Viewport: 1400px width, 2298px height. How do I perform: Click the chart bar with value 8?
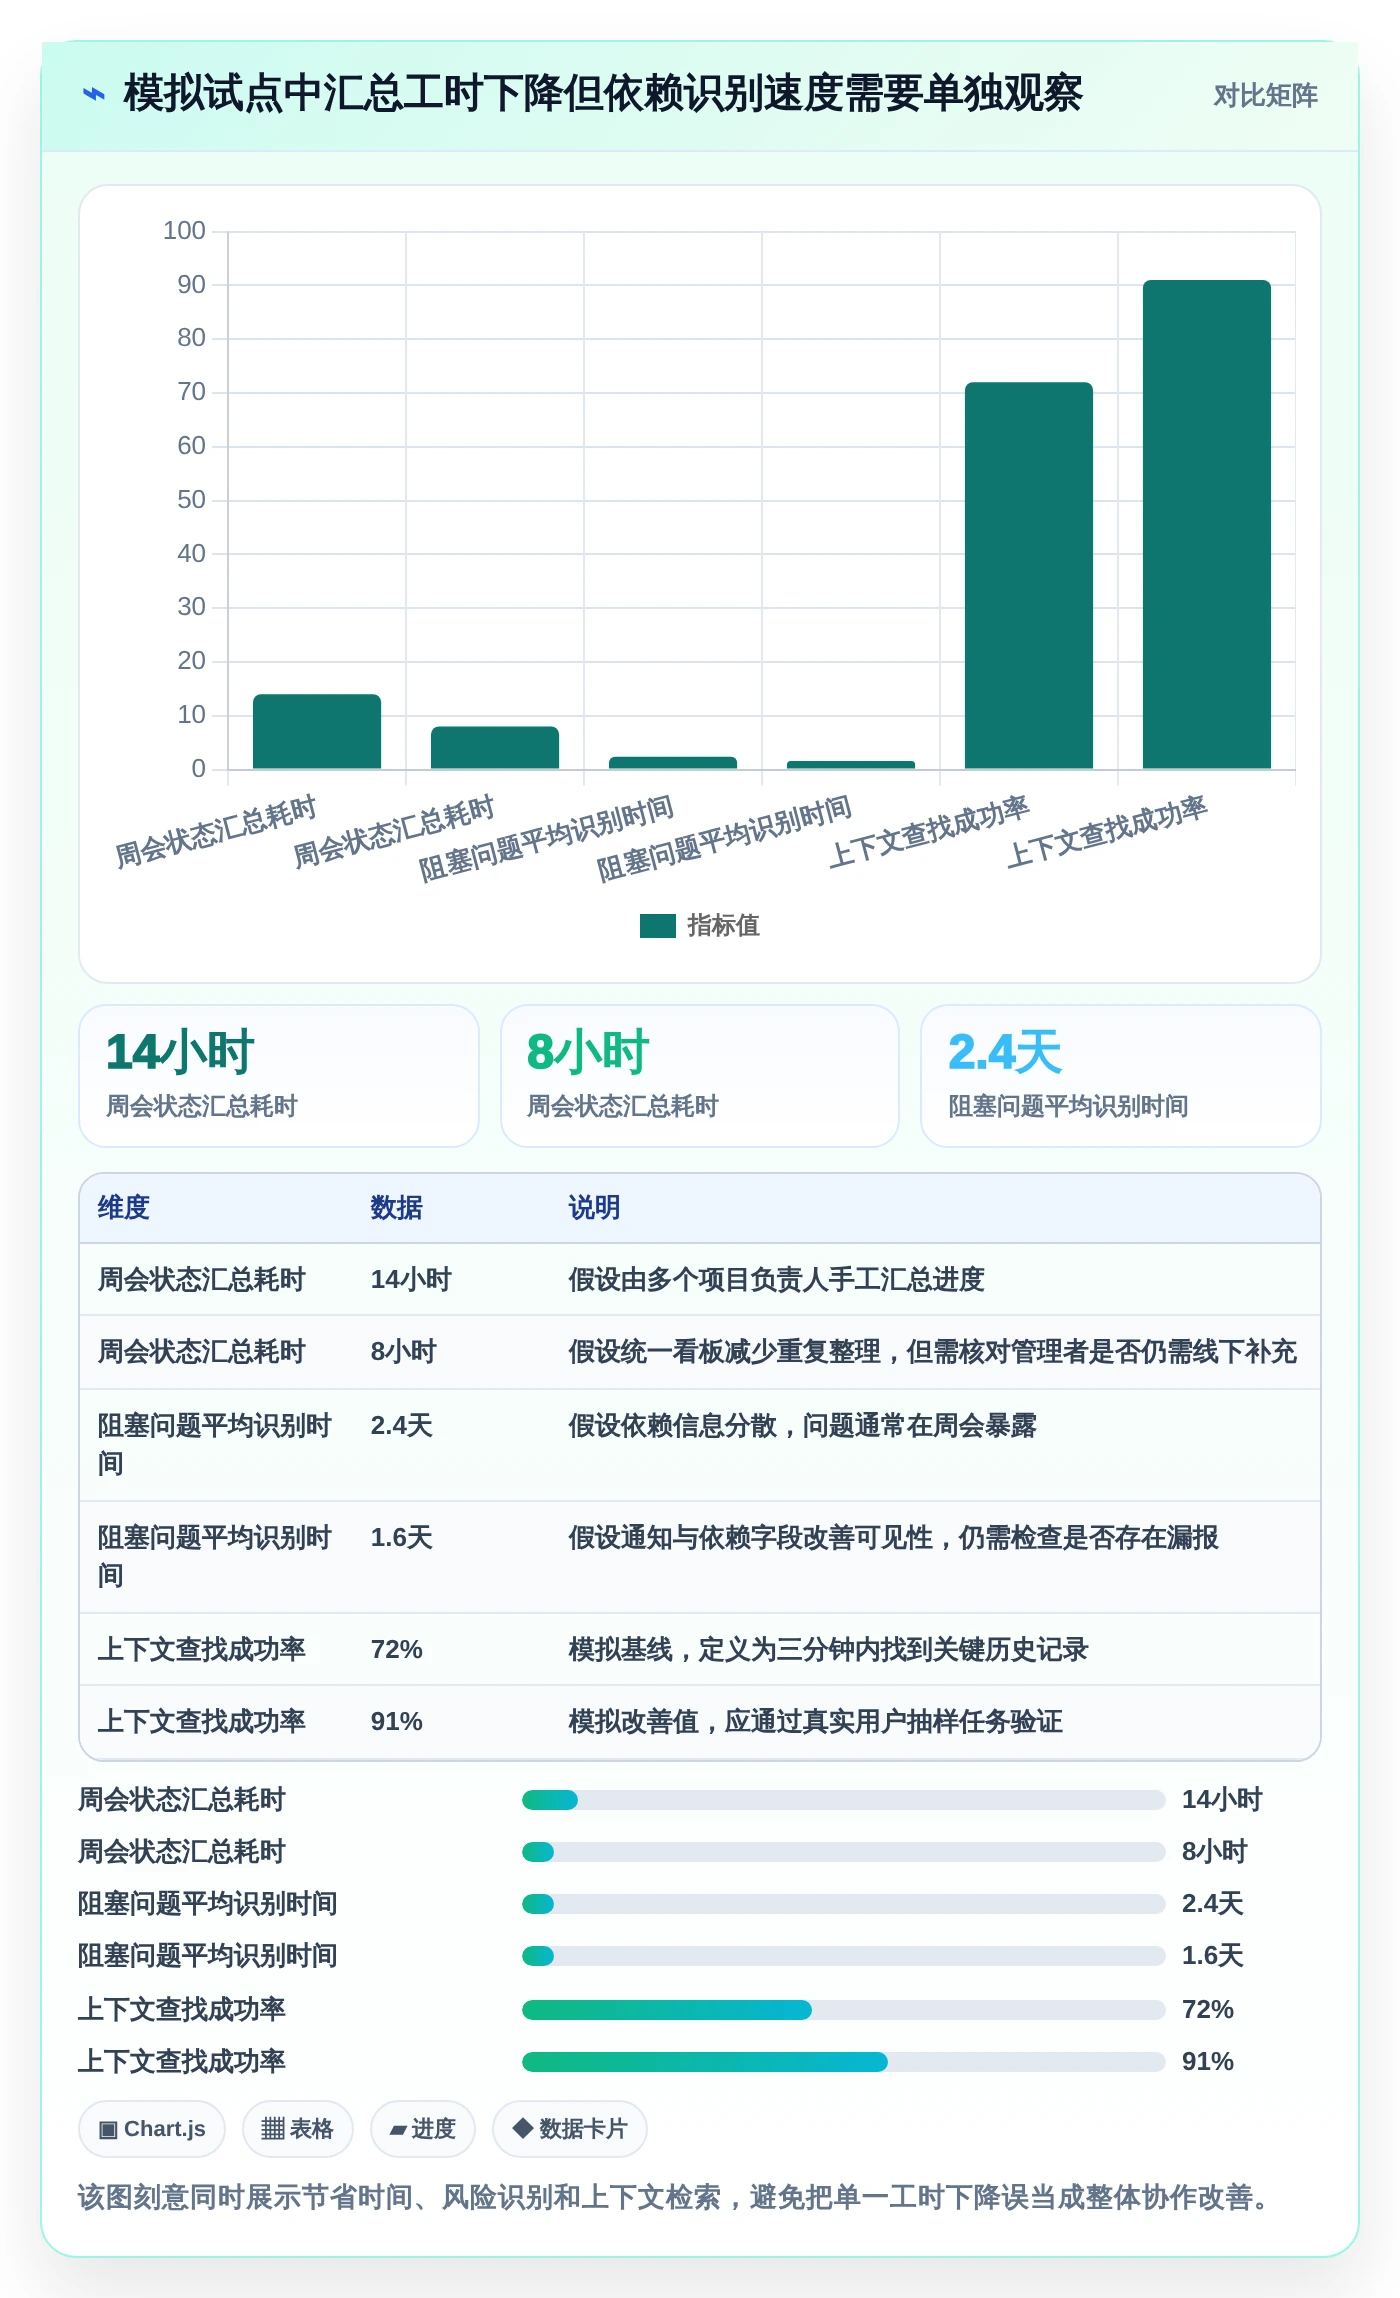tap(495, 747)
